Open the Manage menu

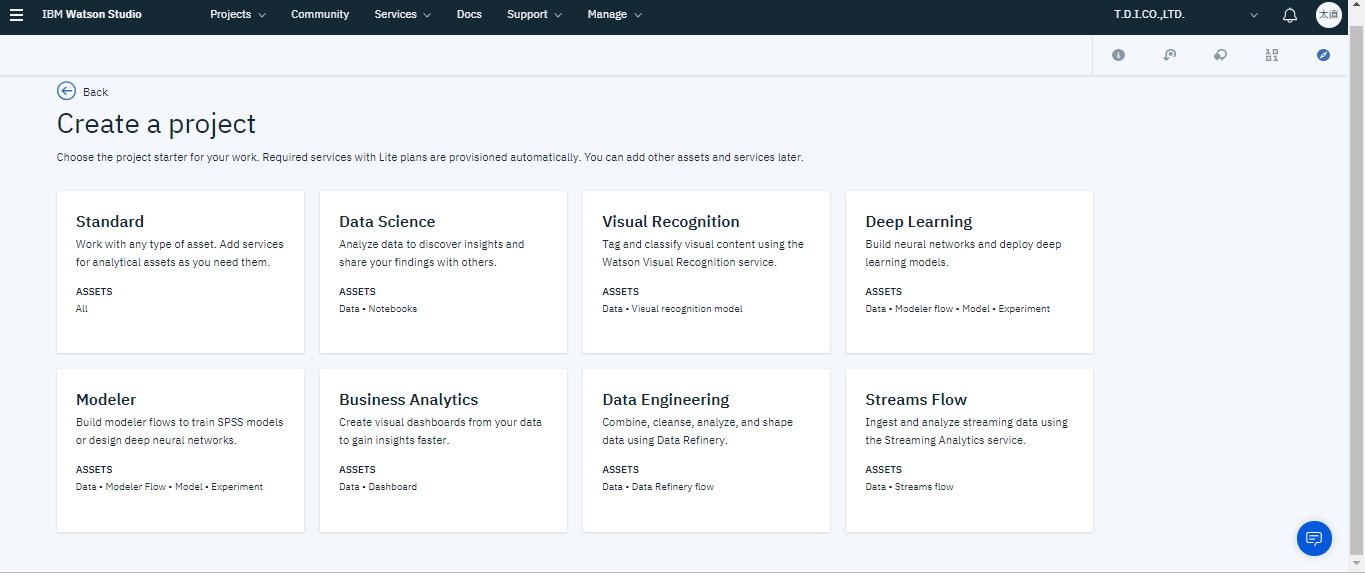[614, 15]
